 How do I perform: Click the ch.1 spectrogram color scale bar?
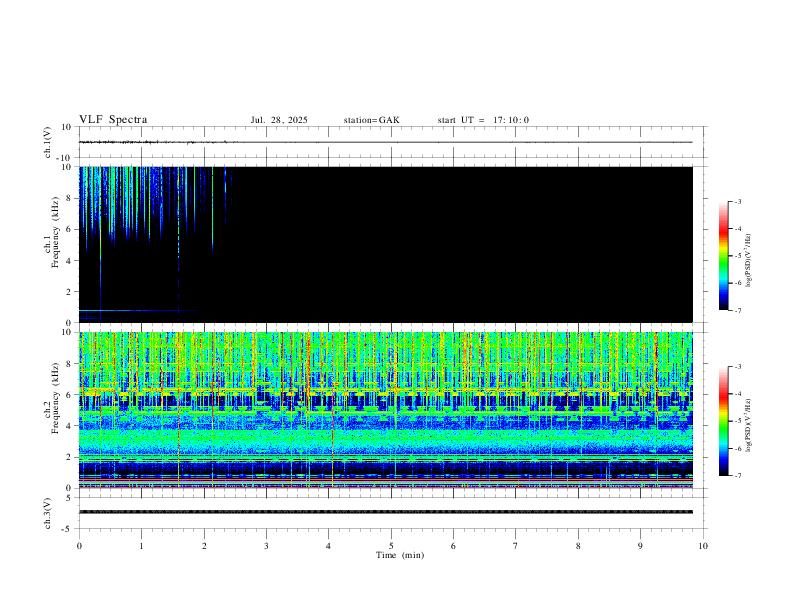click(x=723, y=256)
